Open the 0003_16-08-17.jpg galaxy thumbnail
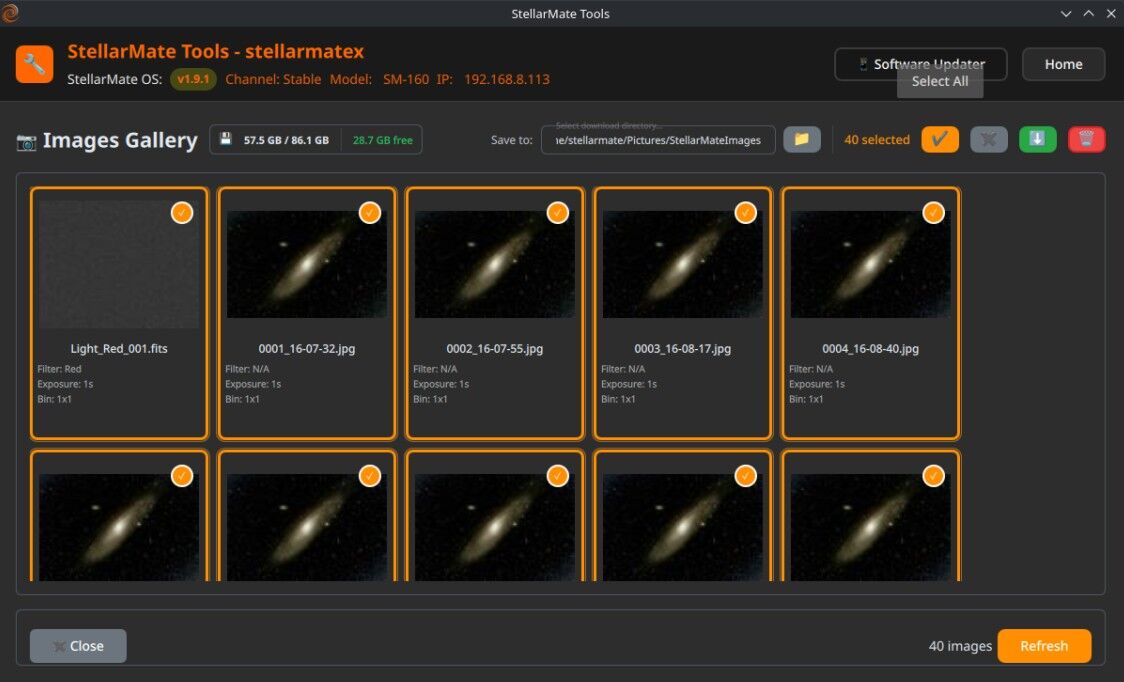Image resolution: width=1124 pixels, height=682 pixels. tap(682, 264)
